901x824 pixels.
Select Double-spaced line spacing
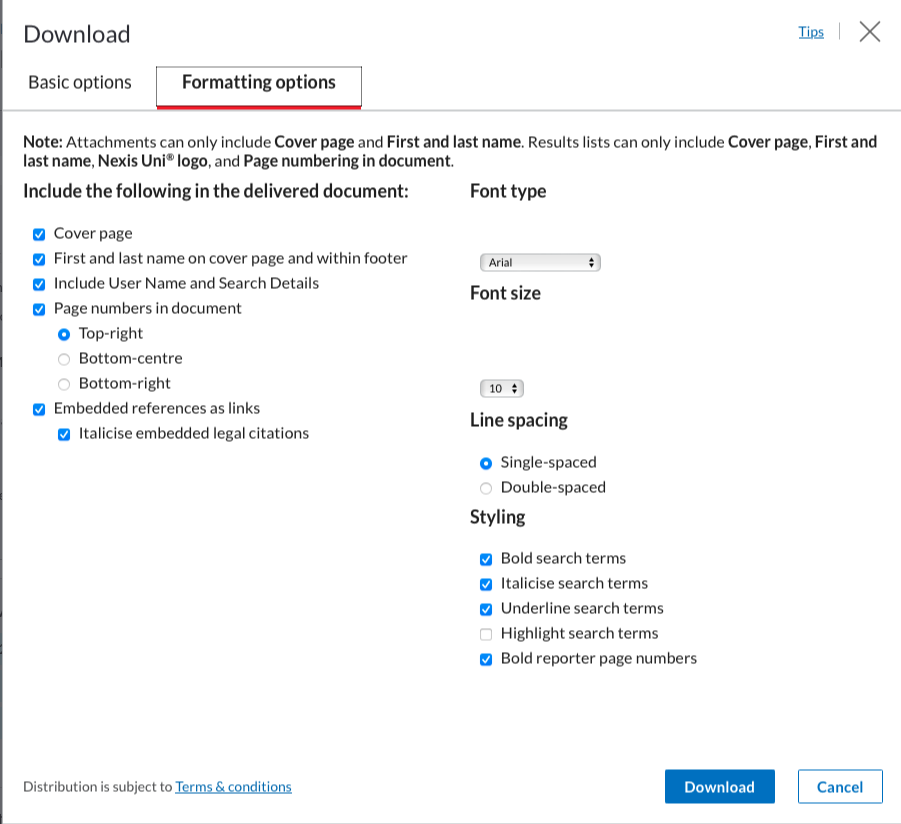click(x=486, y=488)
